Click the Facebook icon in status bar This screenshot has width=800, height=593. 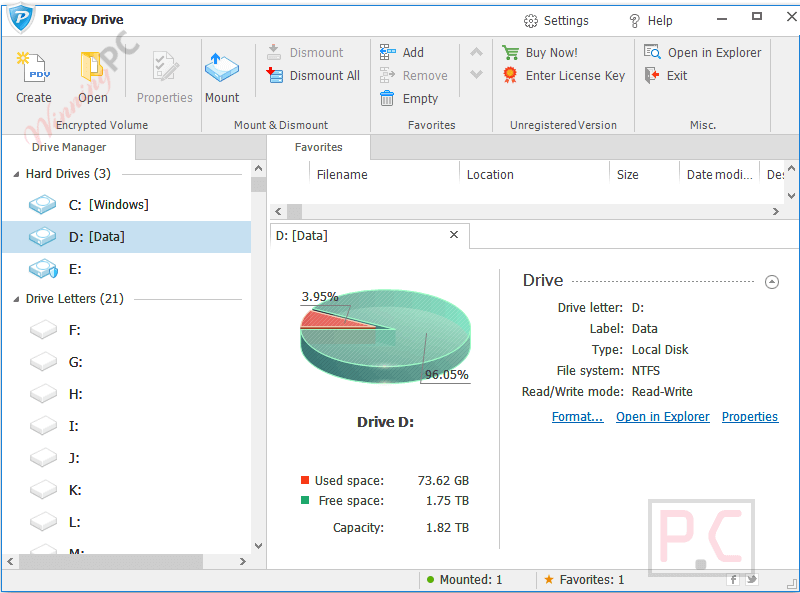[733, 580]
